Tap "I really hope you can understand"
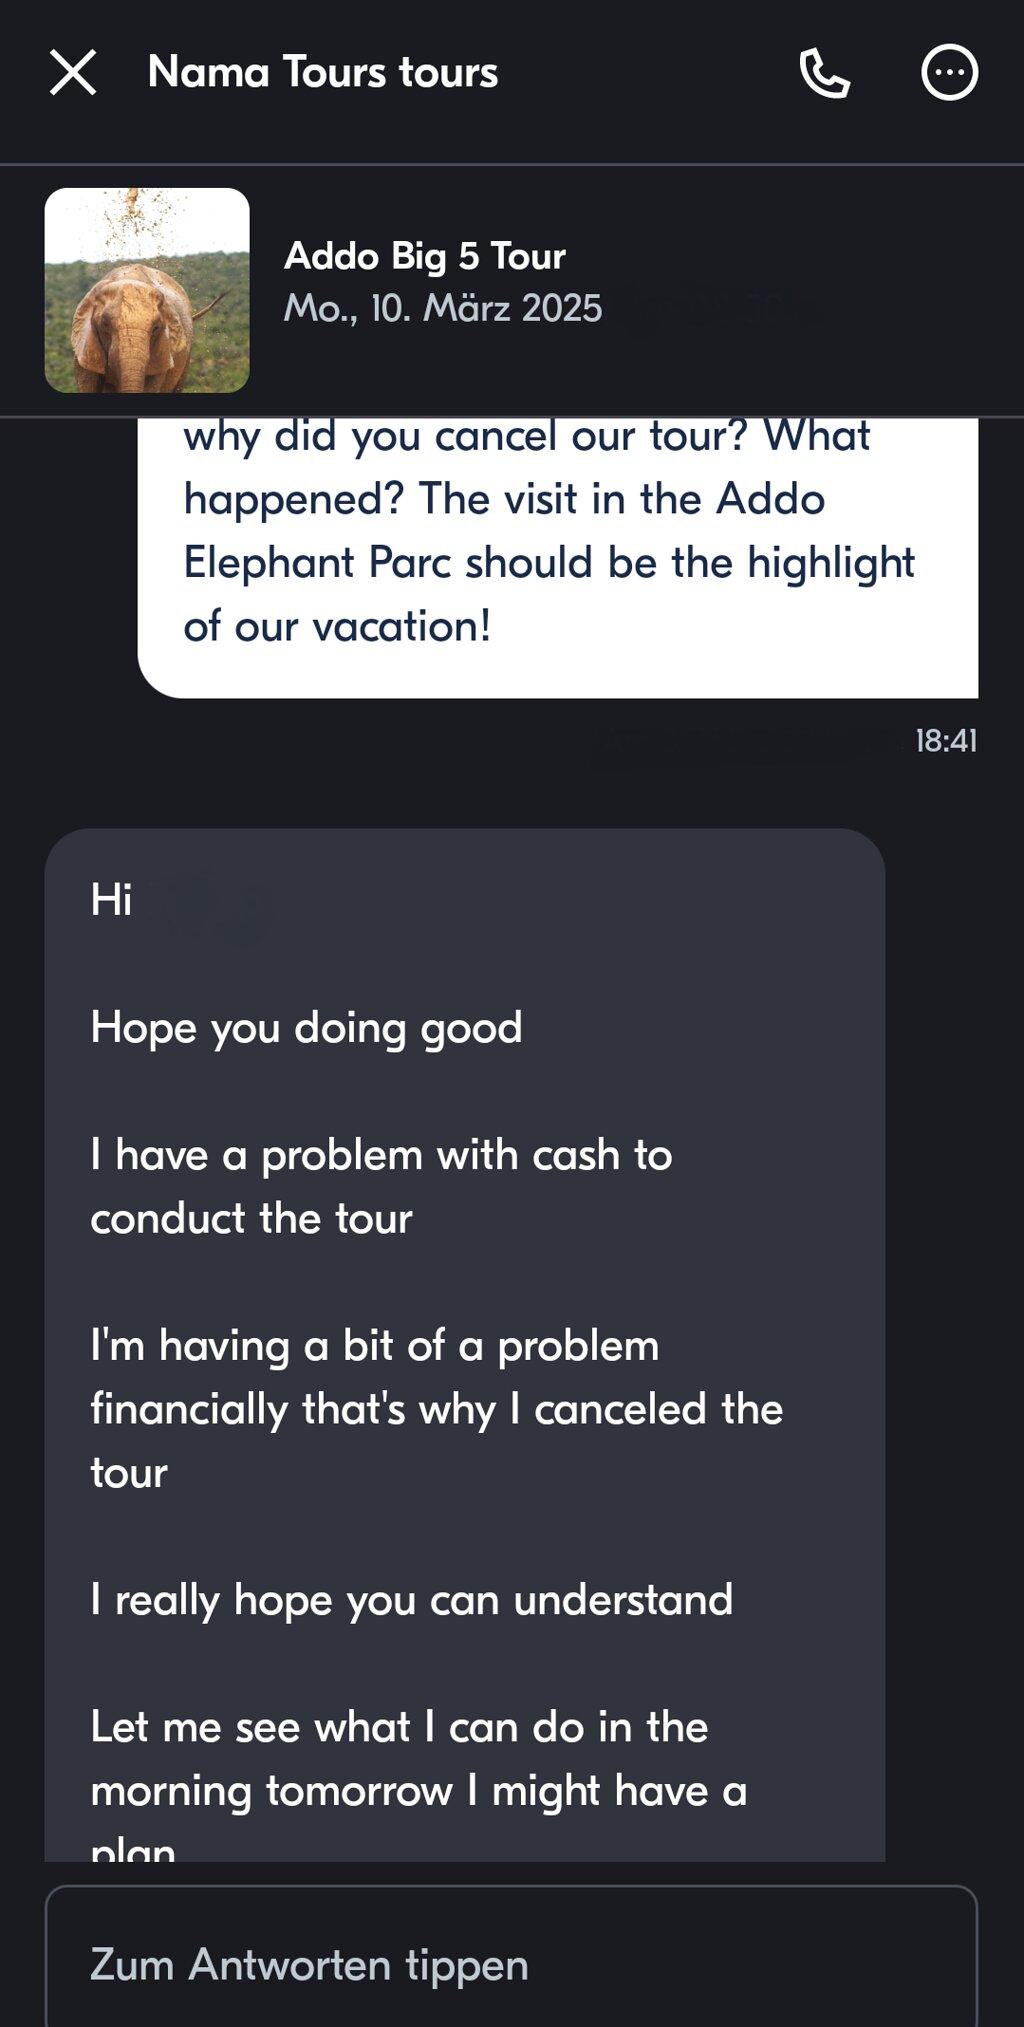 click(412, 1601)
